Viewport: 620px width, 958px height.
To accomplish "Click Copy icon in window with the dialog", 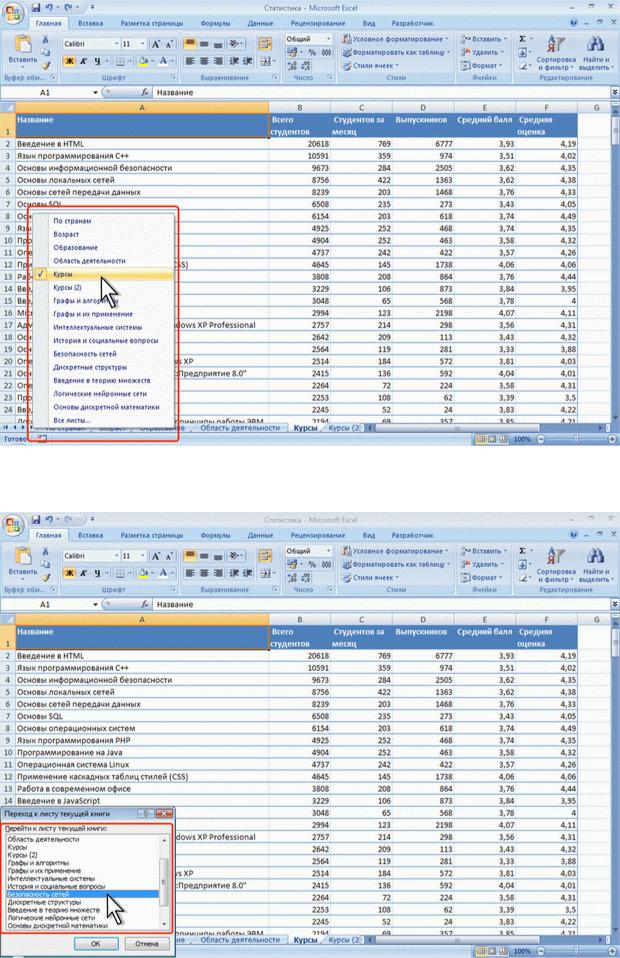I will click(45, 564).
